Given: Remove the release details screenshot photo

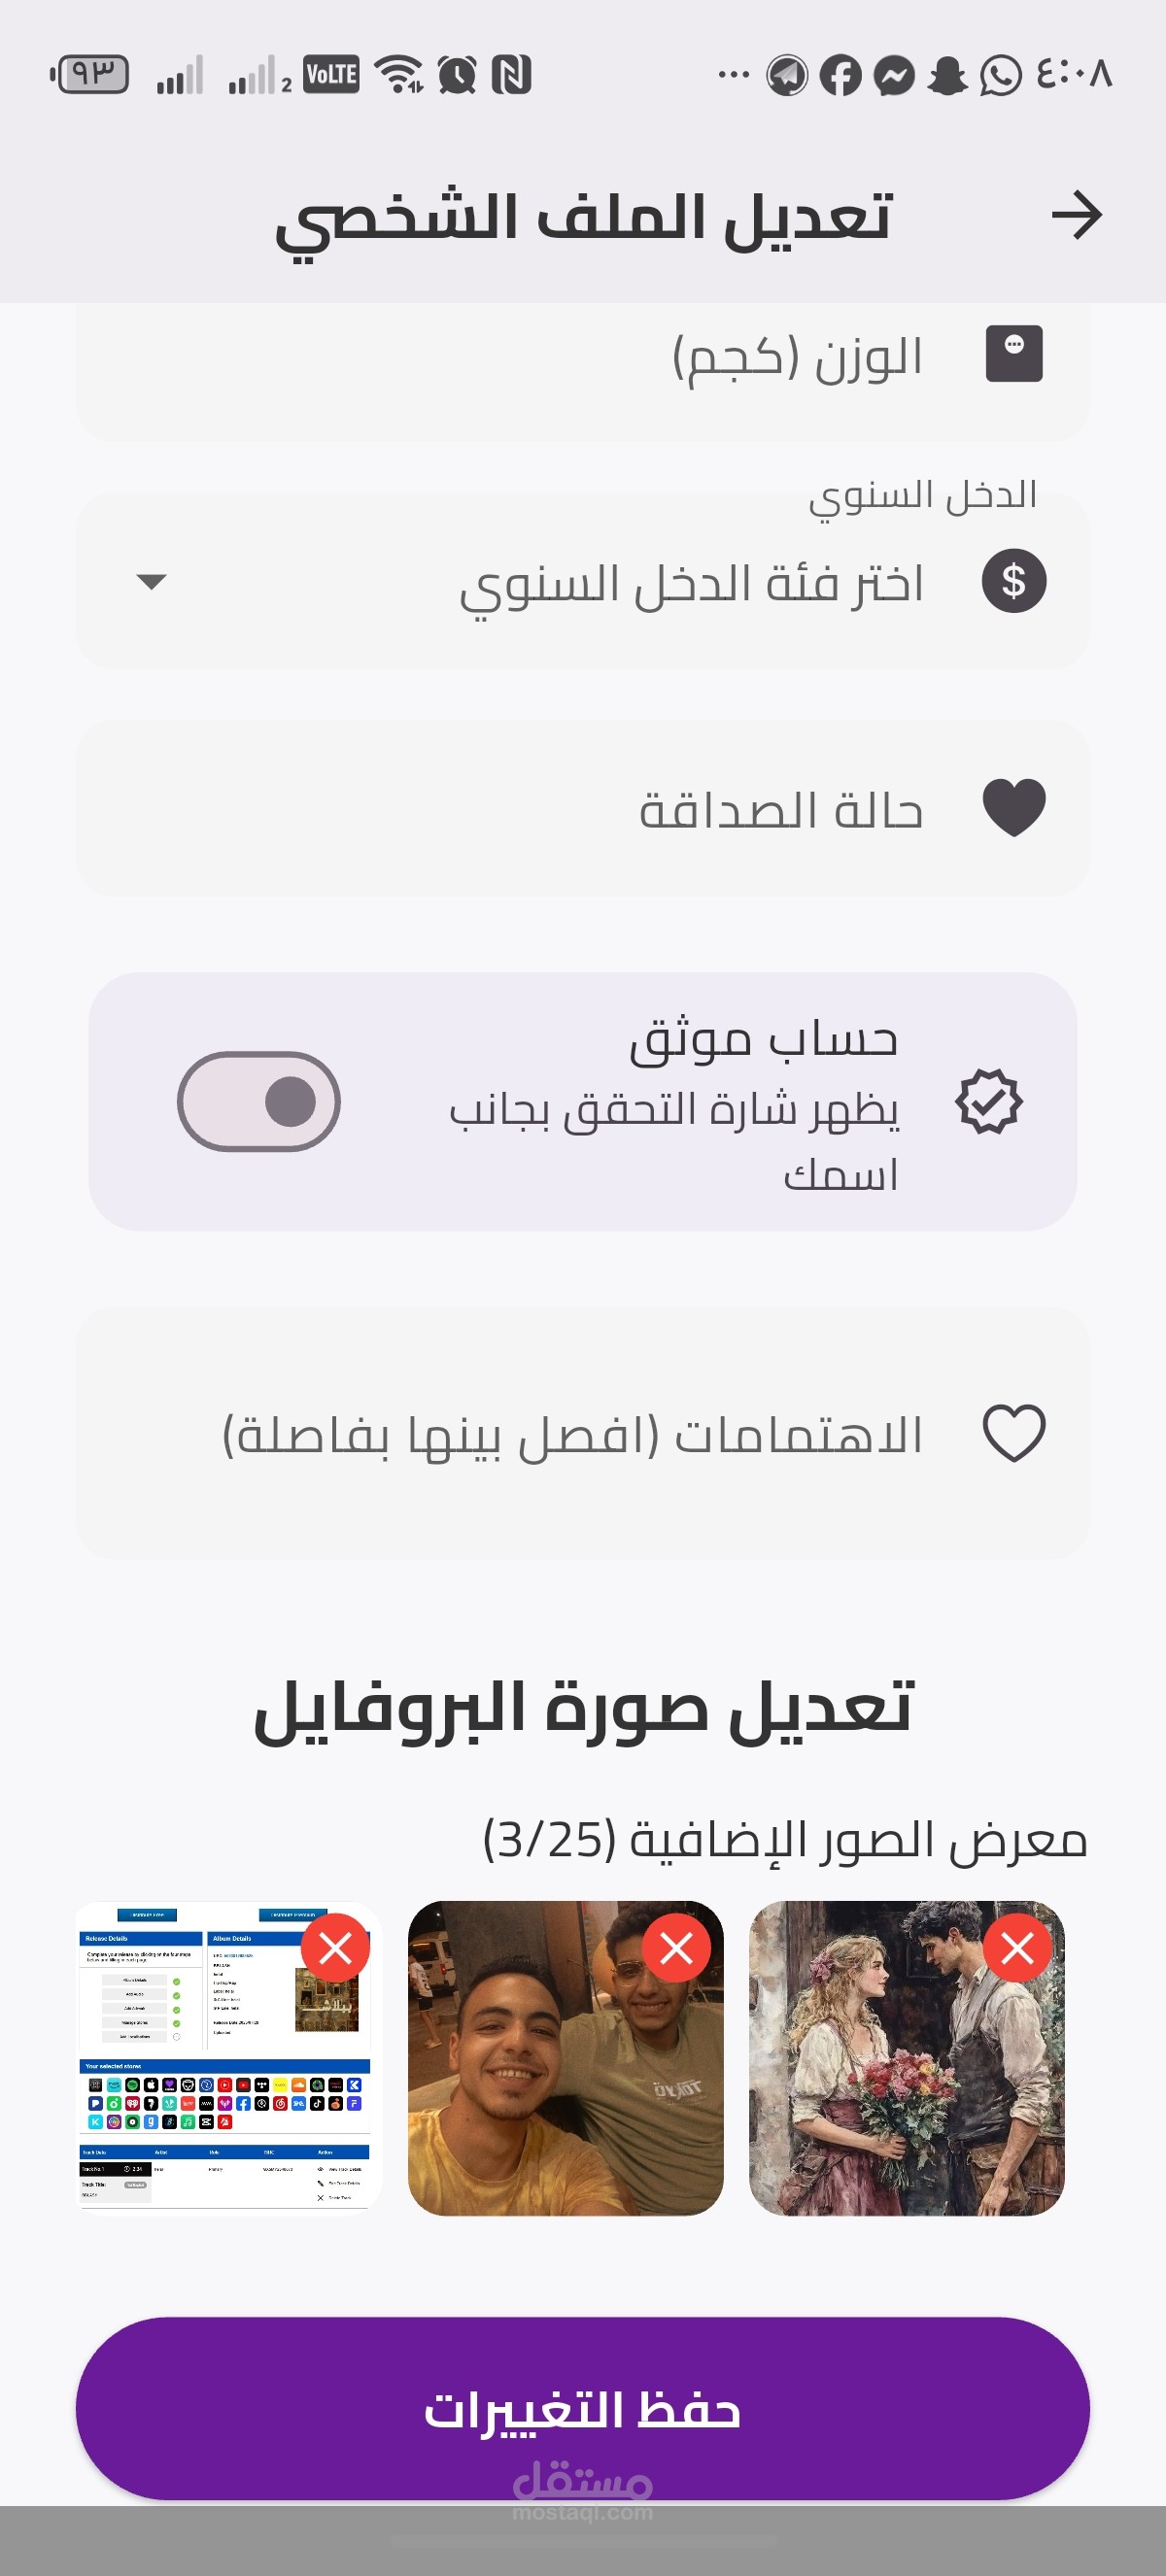Looking at the screenshot, I should pos(335,1948).
